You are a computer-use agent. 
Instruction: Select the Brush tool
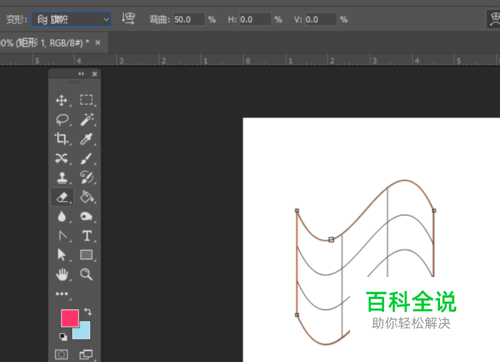(x=86, y=158)
